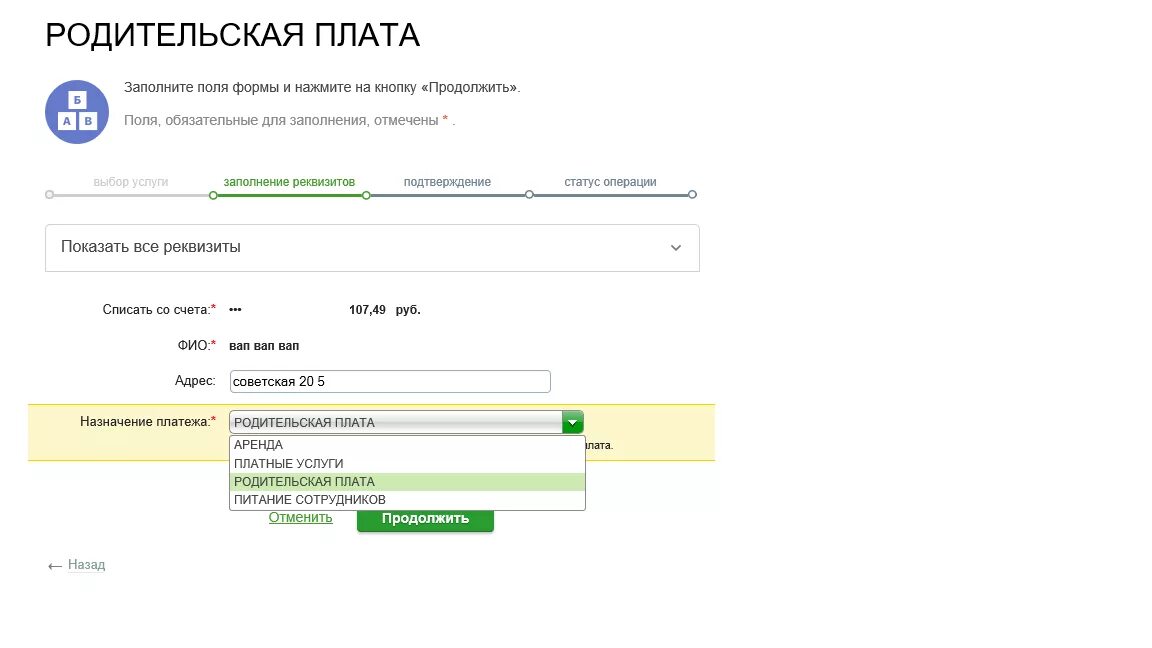Click the Продолжить button
This screenshot has height=648, width=1152.
(424, 518)
